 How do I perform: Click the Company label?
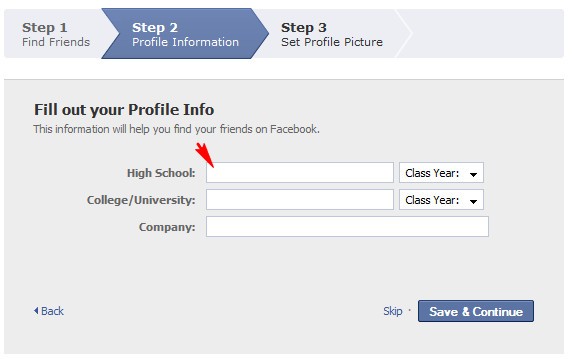pos(167,227)
